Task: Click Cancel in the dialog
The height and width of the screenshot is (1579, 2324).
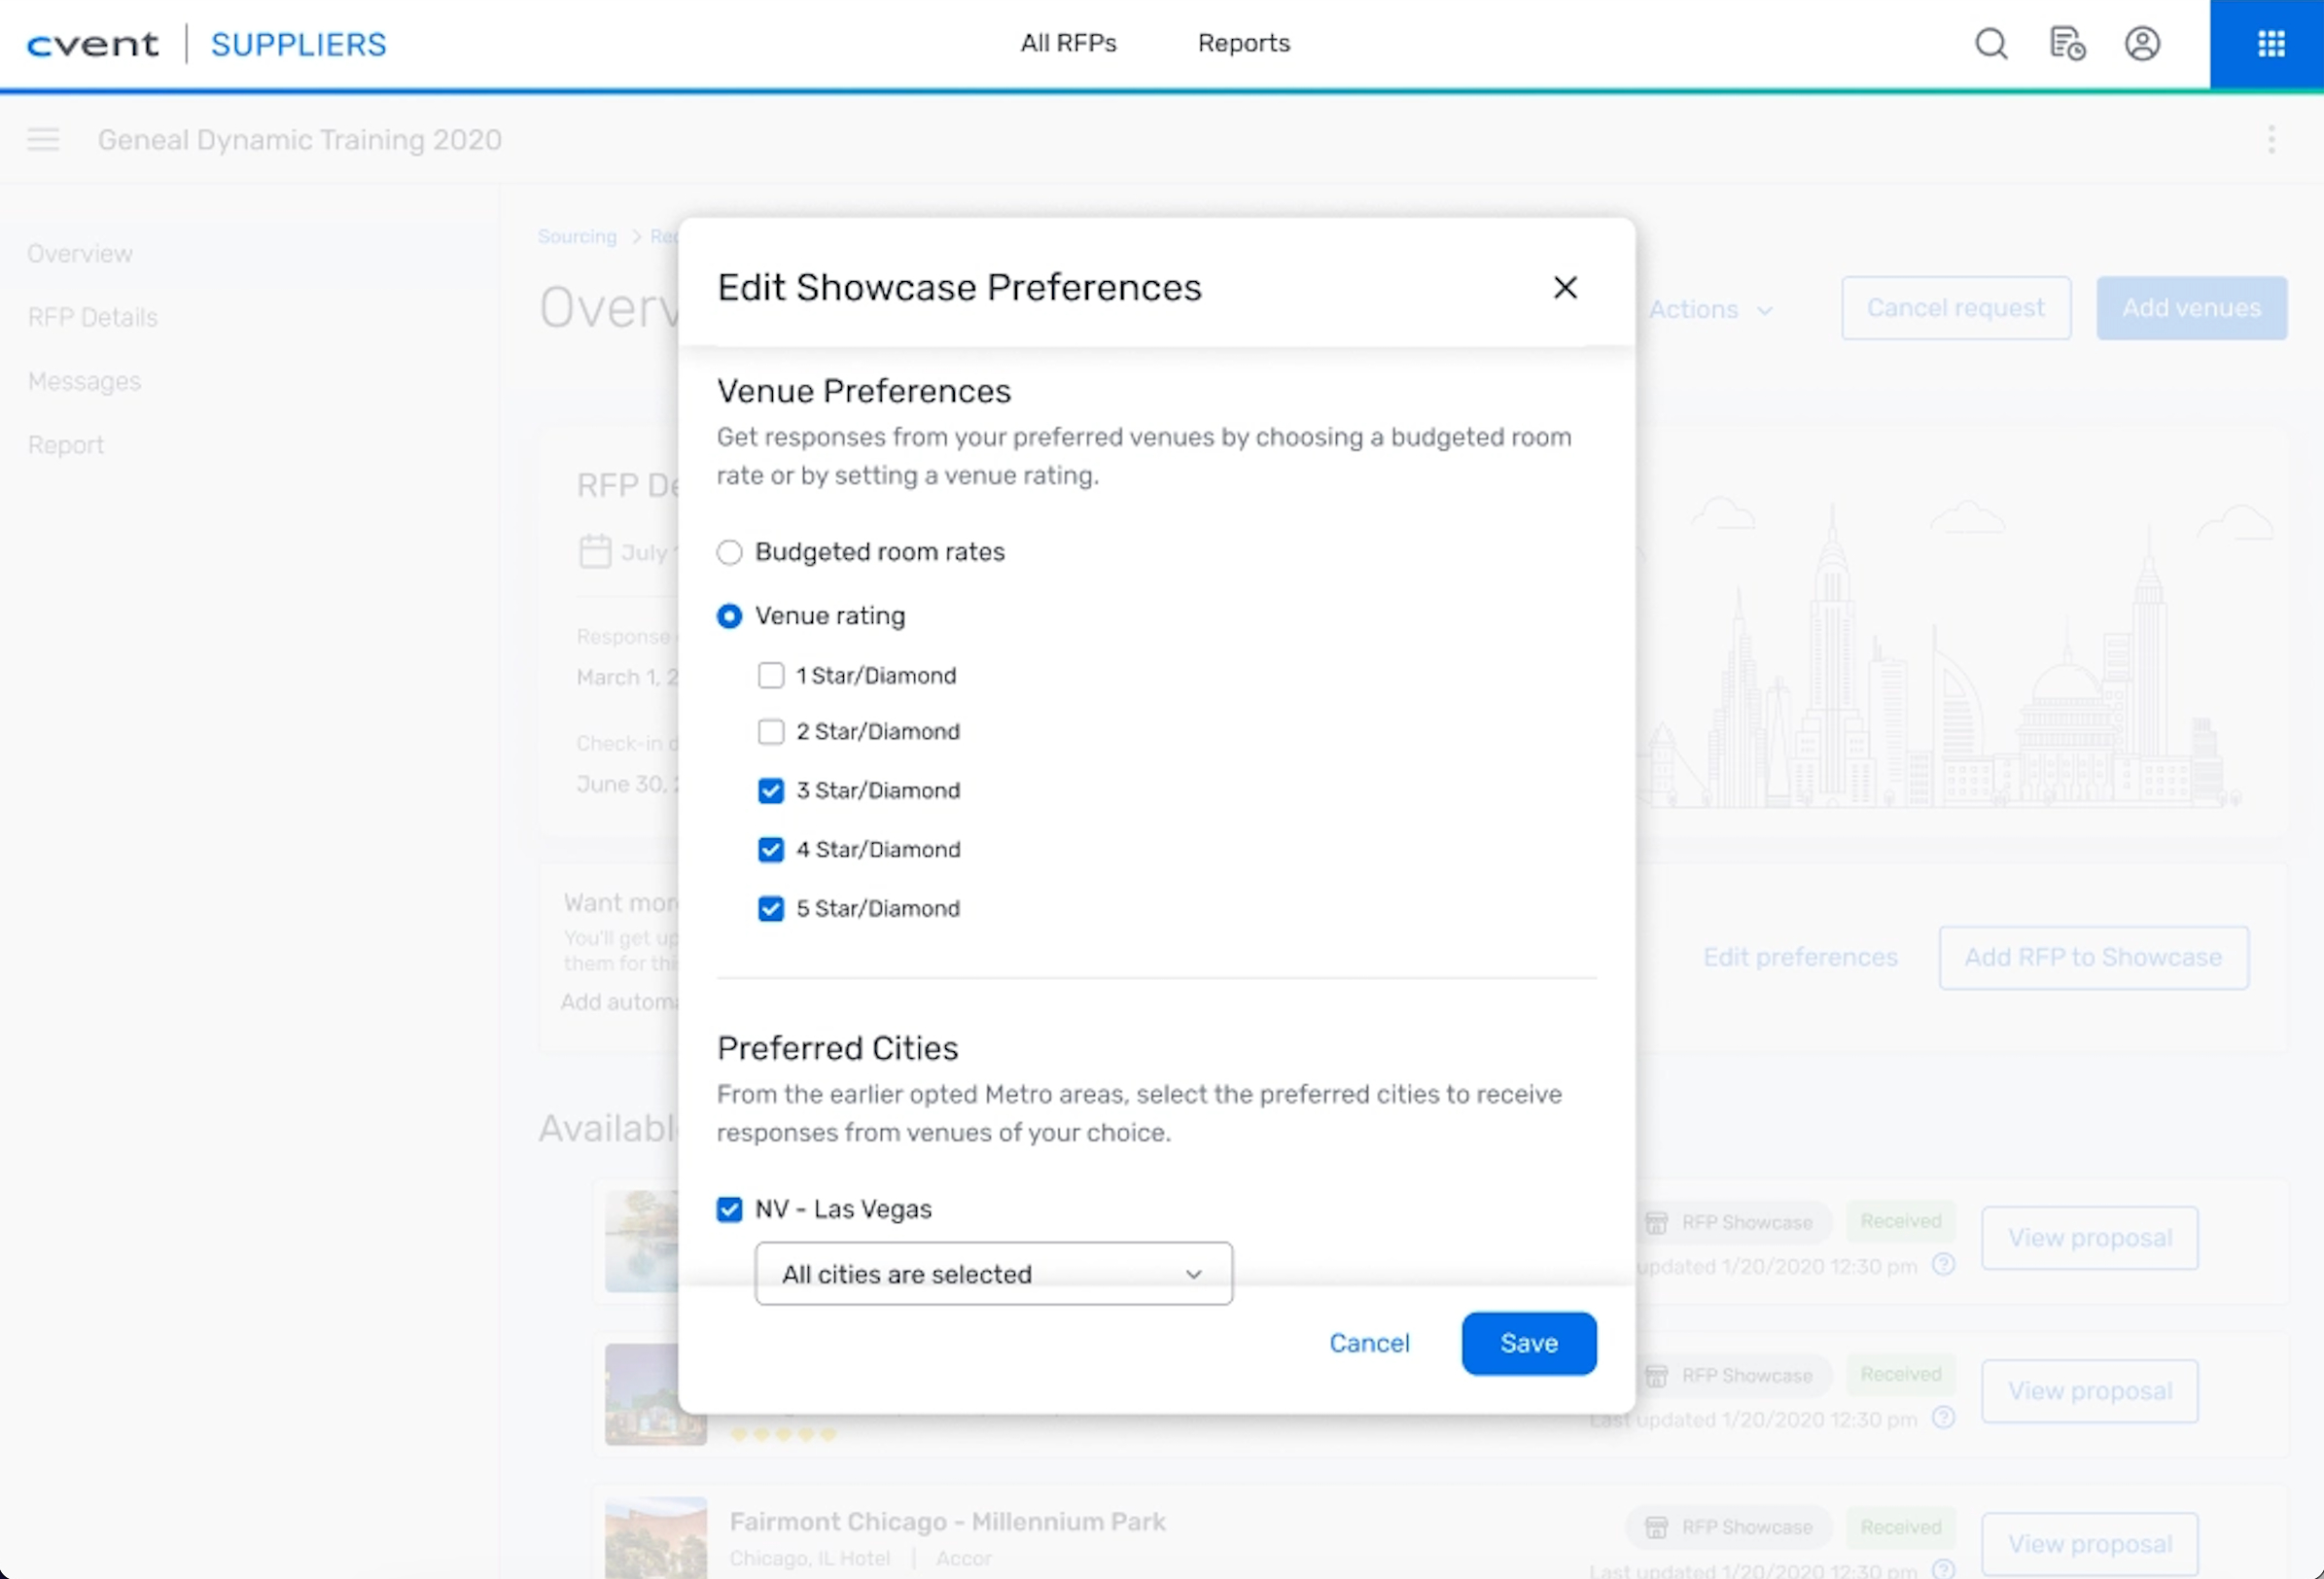Action: click(1369, 1344)
